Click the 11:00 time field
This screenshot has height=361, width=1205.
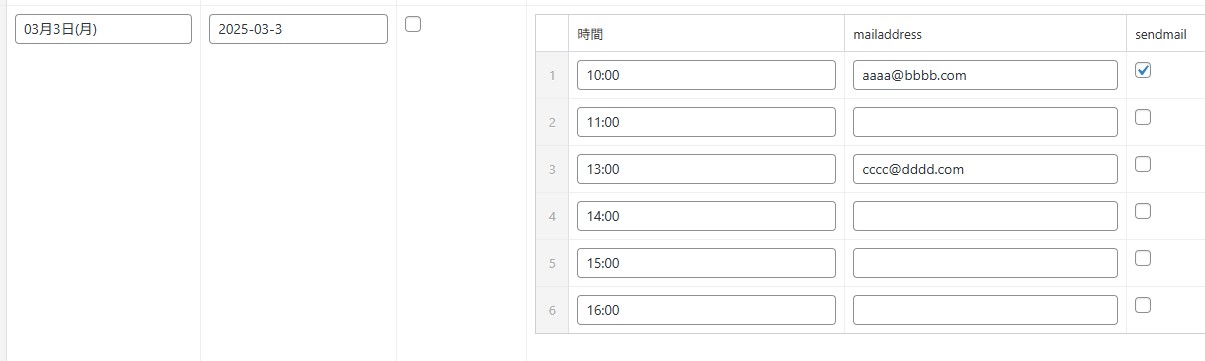[706, 122]
